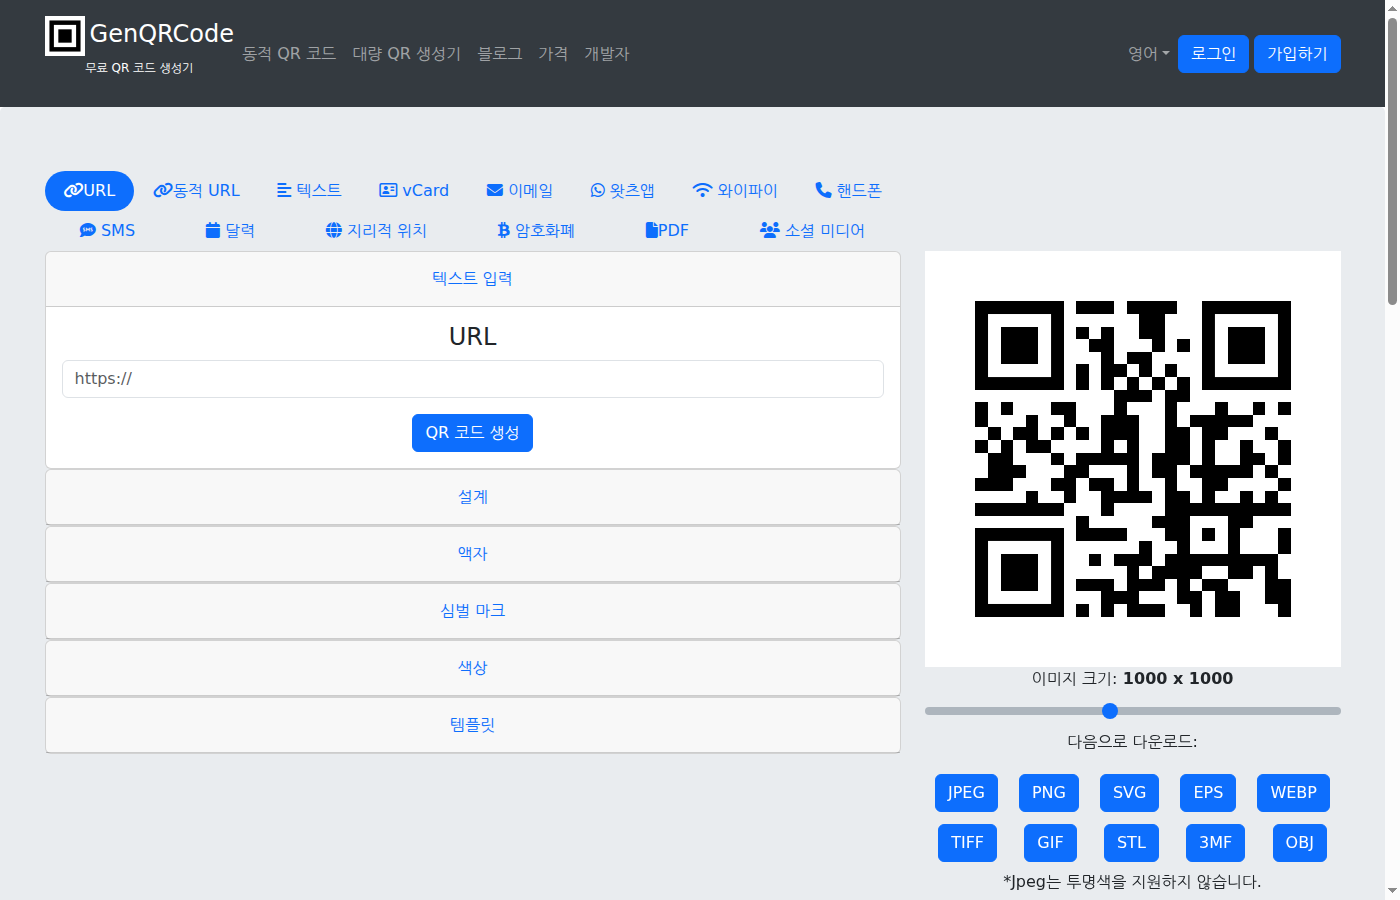
Task: Expand the 색상 settings section
Action: [x=472, y=668]
